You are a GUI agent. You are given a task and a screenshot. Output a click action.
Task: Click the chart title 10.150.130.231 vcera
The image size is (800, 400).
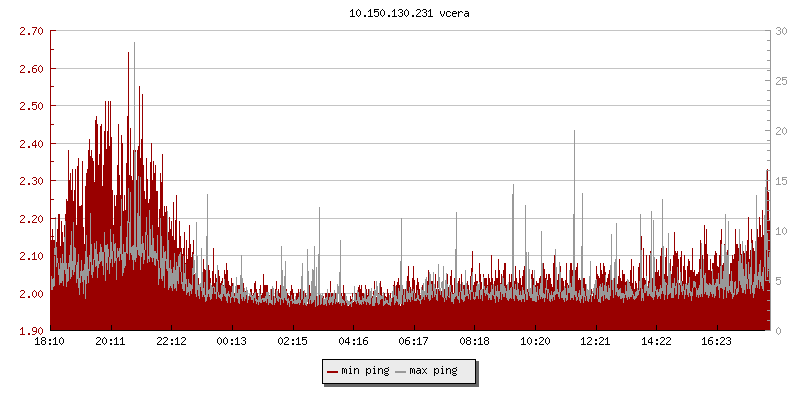pyautogui.click(x=409, y=14)
